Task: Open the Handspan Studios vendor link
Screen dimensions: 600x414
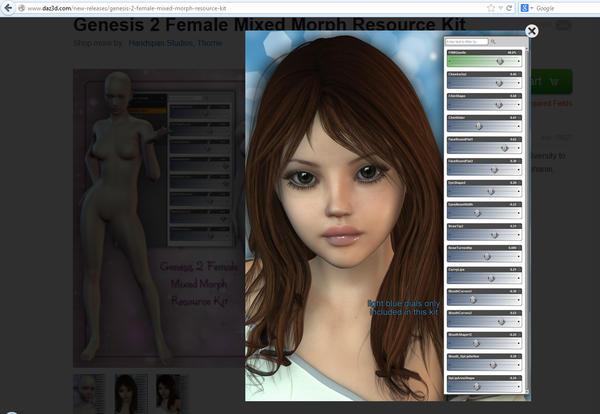Action: click(x=160, y=43)
